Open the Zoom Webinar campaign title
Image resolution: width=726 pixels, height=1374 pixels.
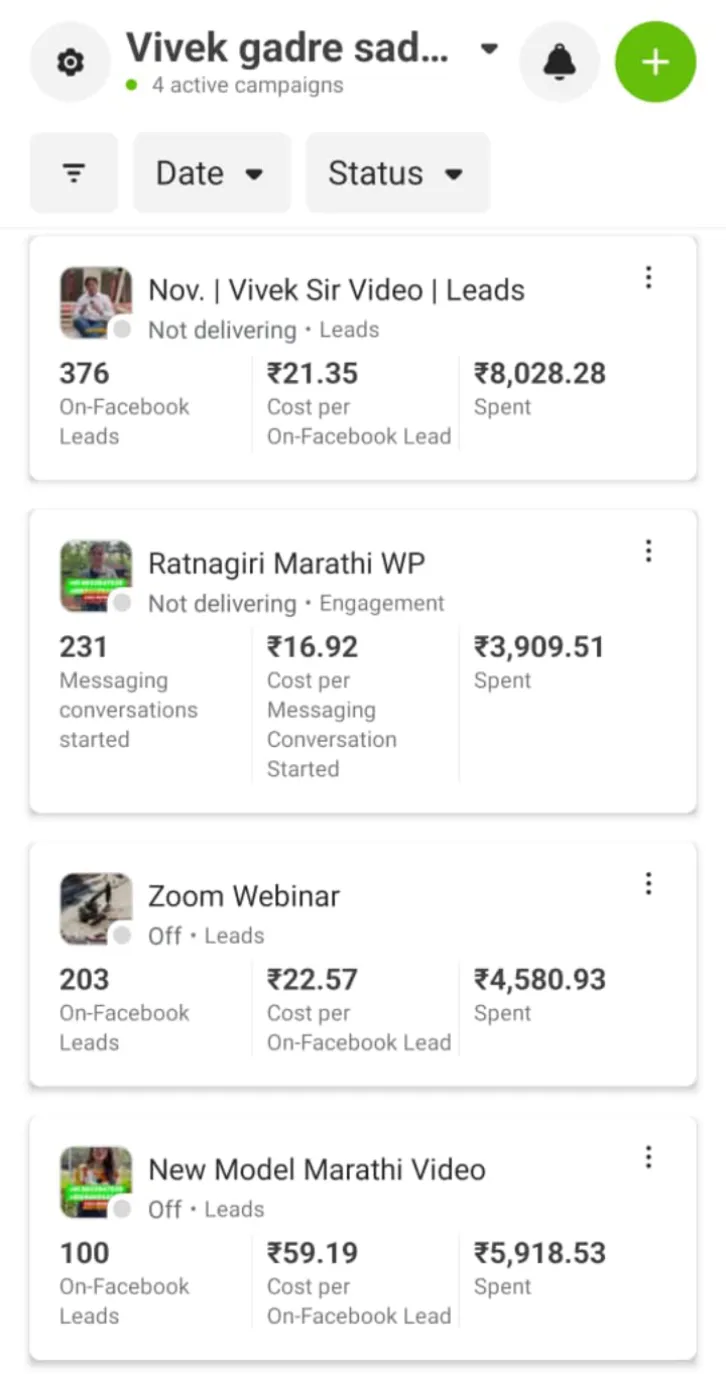(244, 896)
